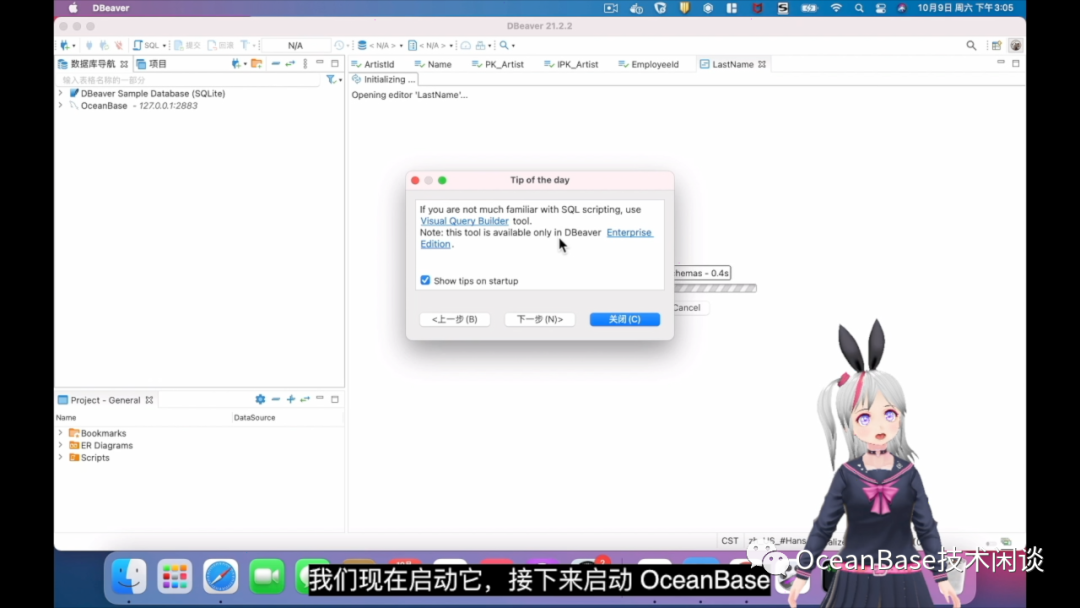Open Finder from the Dock
Image resolution: width=1080 pixels, height=608 pixels.
click(129, 576)
